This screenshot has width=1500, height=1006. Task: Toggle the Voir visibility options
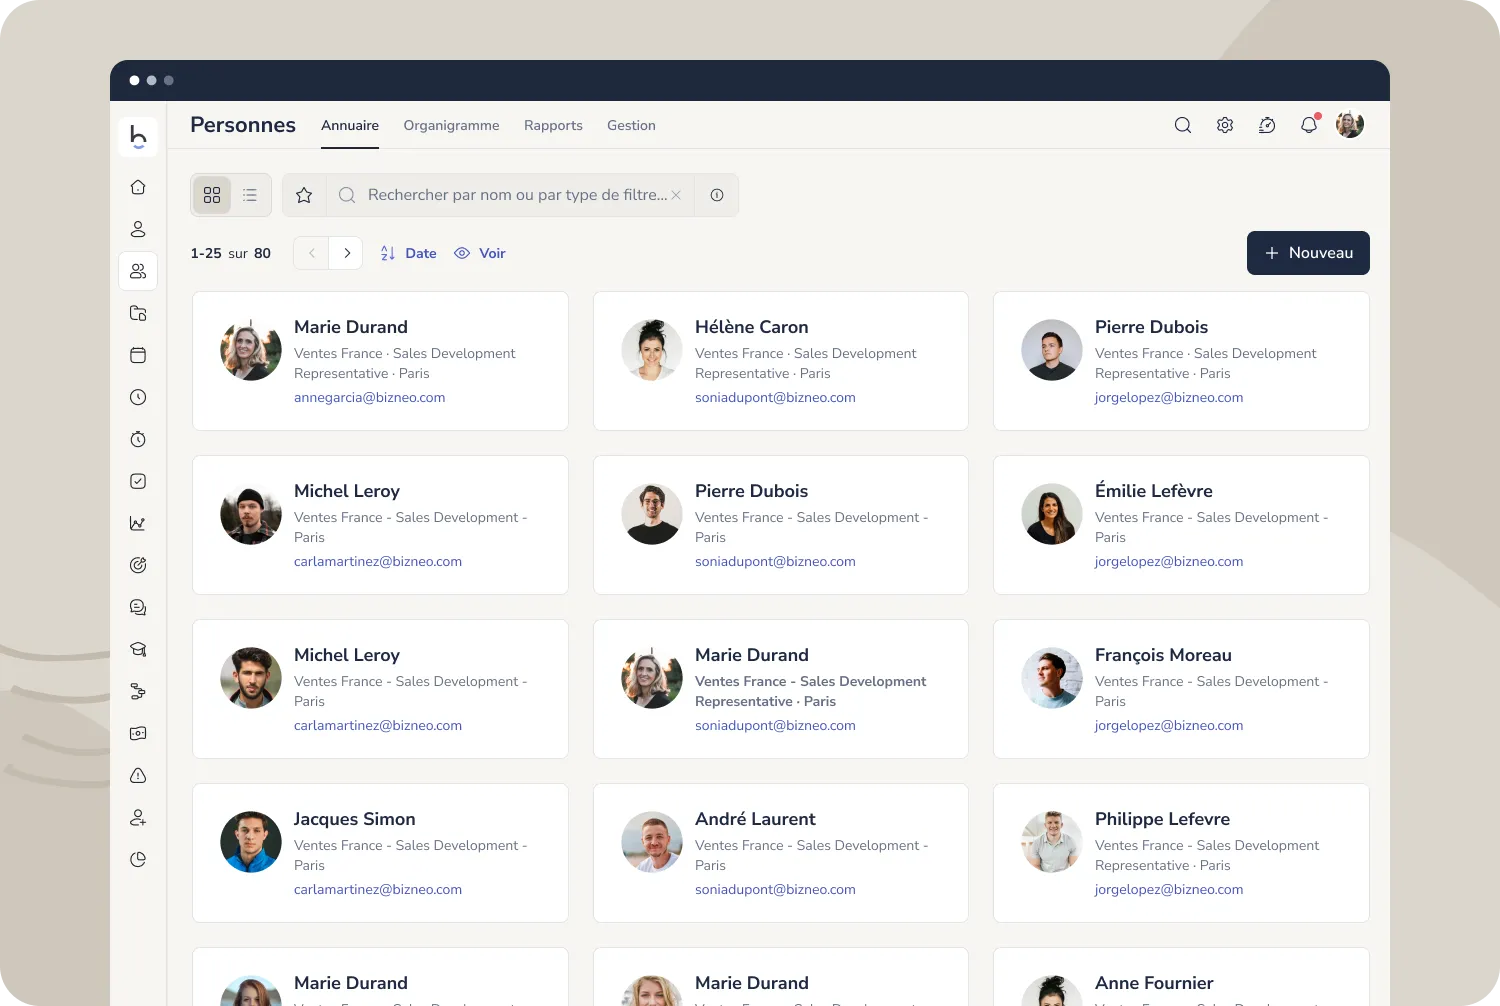[480, 253]
